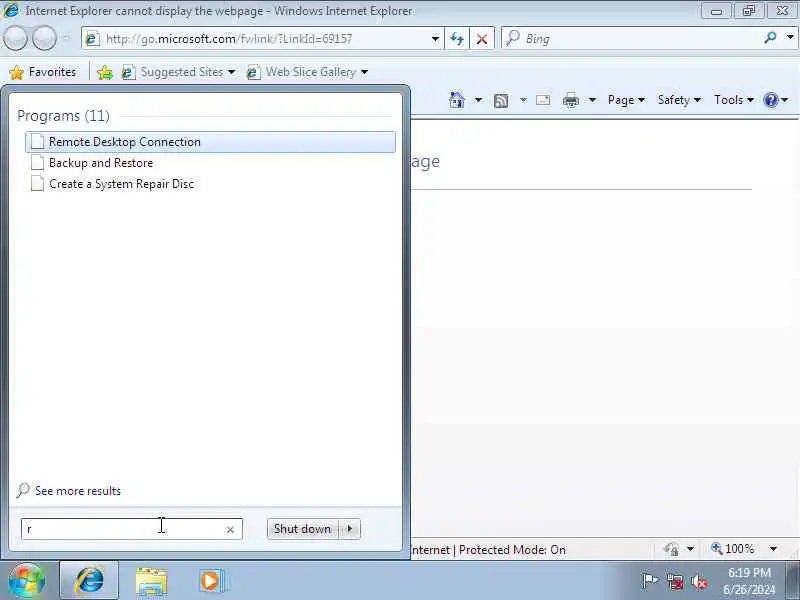
Task: Click See more results link
Action: 78,491
